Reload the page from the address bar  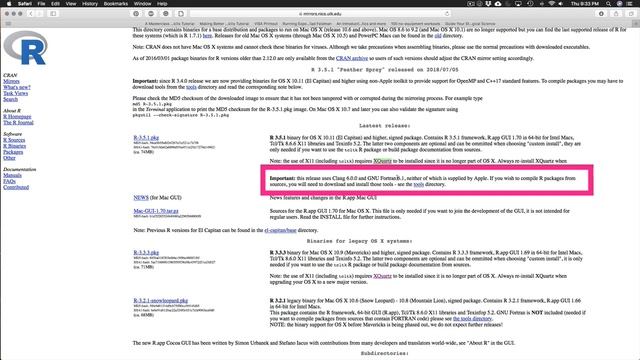[447, 13]
